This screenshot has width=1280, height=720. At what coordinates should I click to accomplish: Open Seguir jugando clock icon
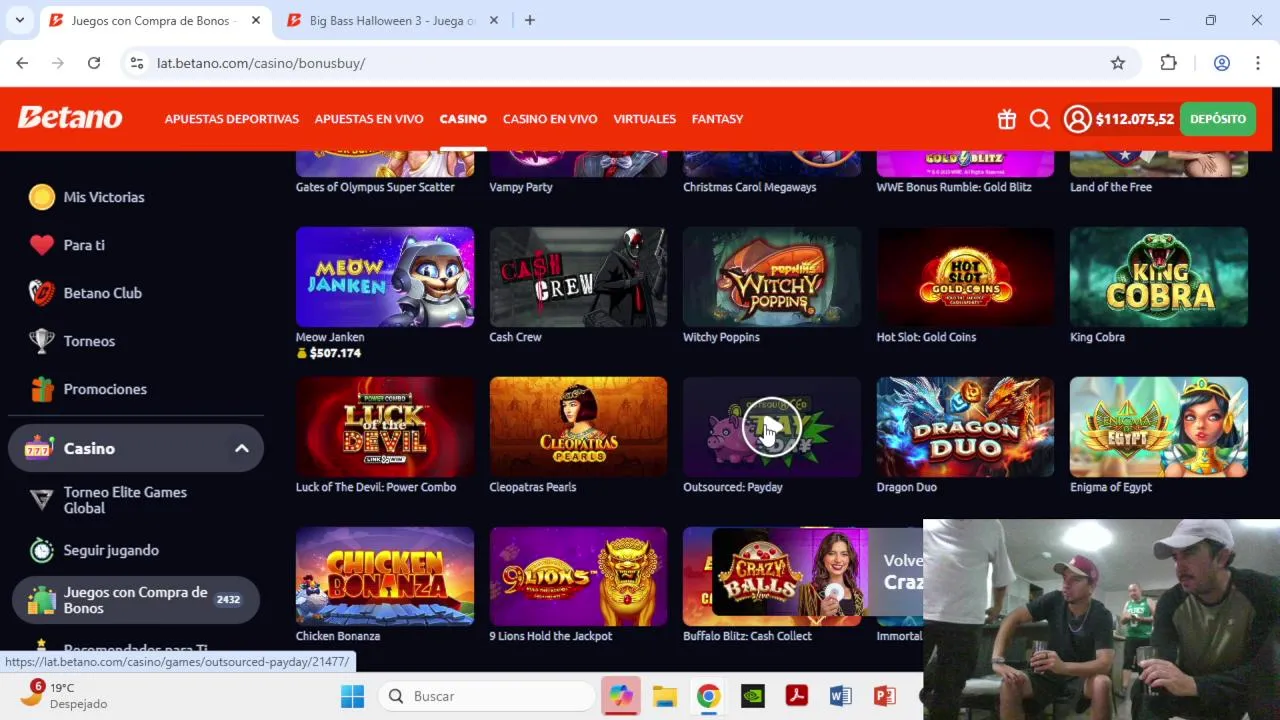(x=41, y=550)
